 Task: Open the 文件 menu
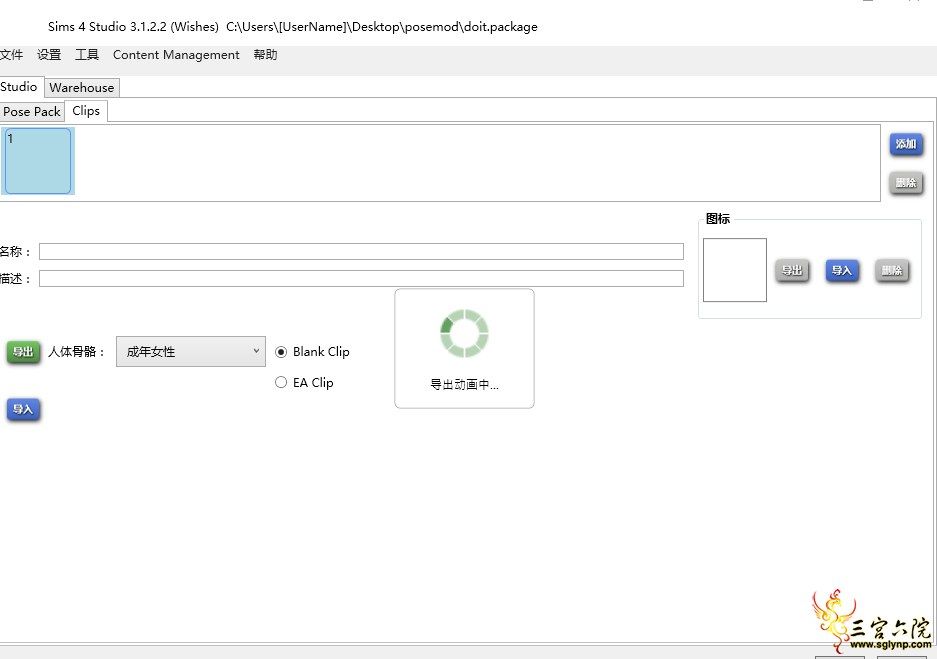point(11,55)
